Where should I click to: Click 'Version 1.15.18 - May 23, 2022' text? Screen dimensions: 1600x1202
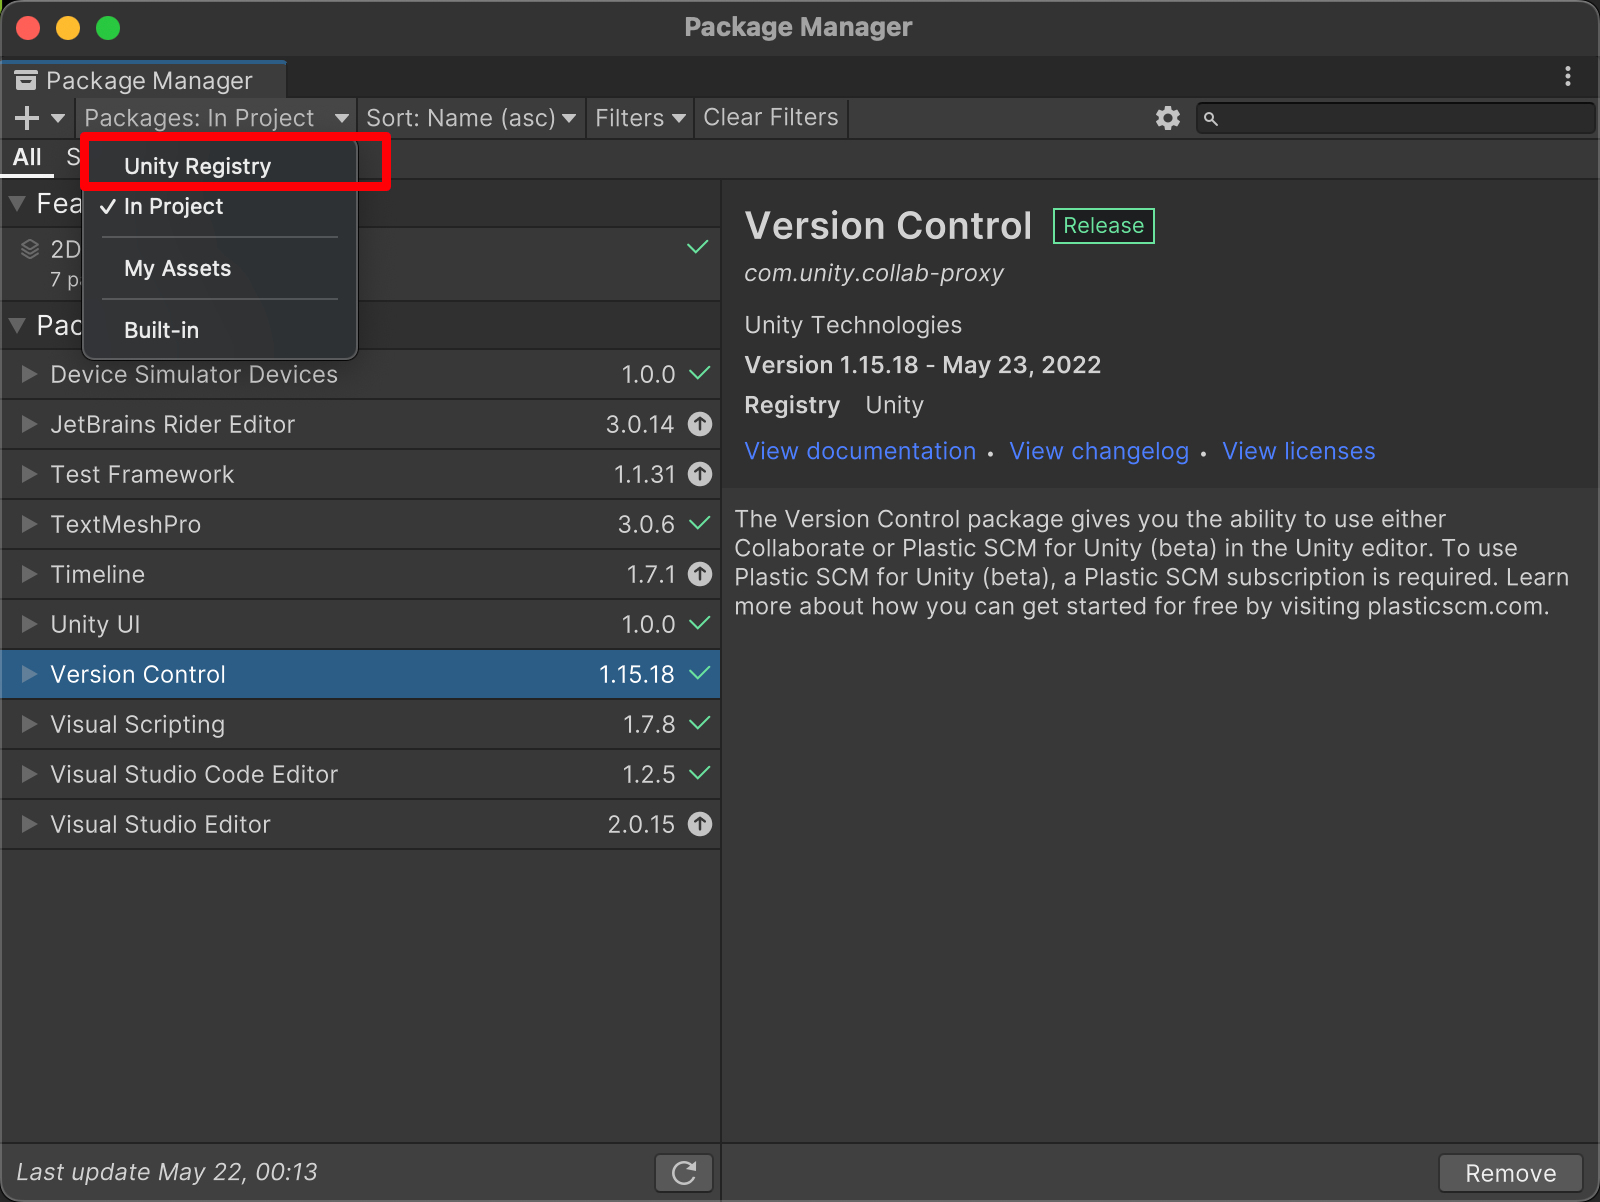(x=922, y=365)
